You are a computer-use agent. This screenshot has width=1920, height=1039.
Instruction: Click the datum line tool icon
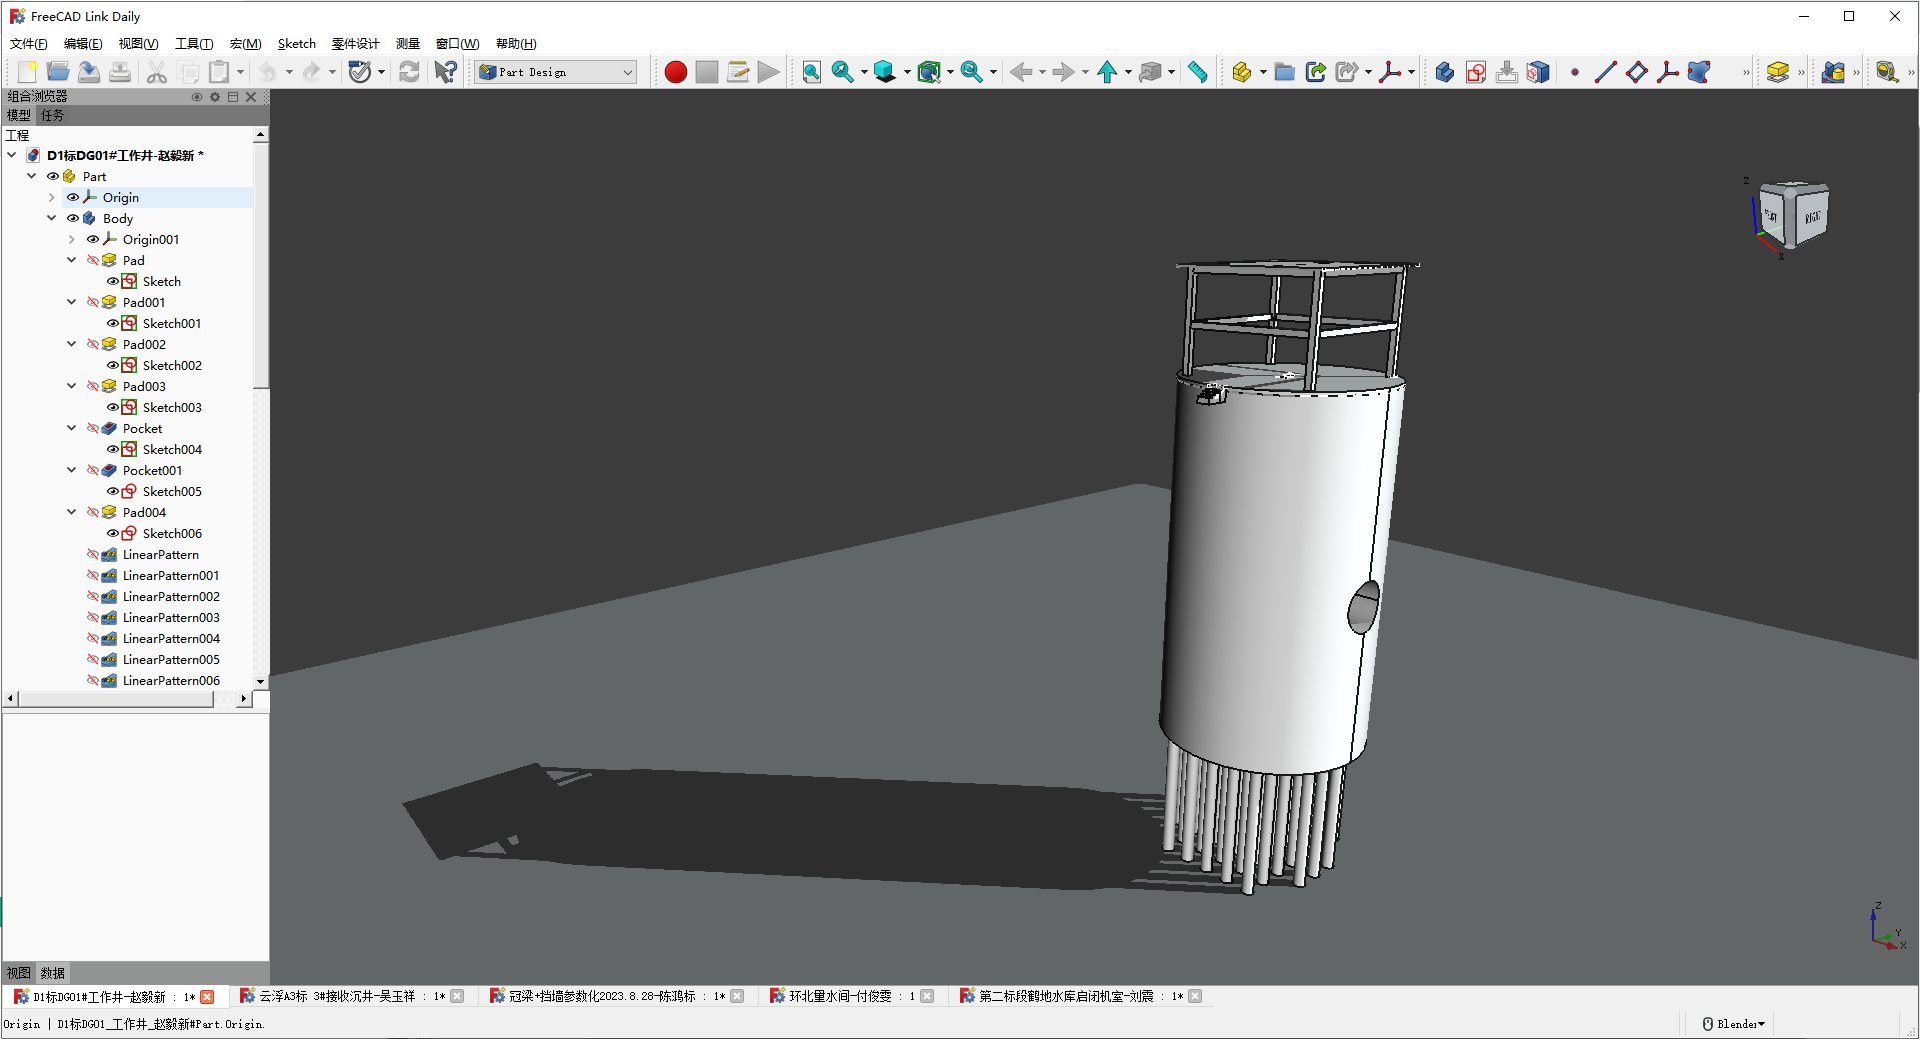(x=1605, y=72)
